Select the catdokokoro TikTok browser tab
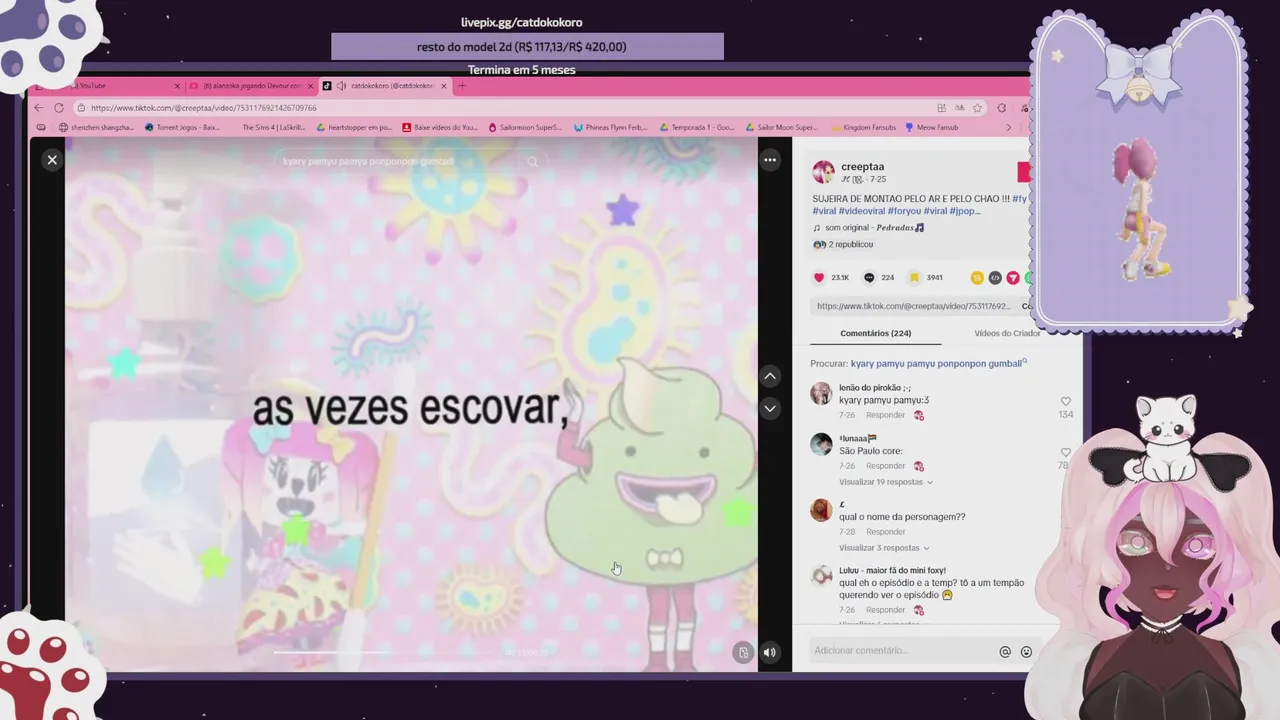1280x720 pixels. pos(385,86)
